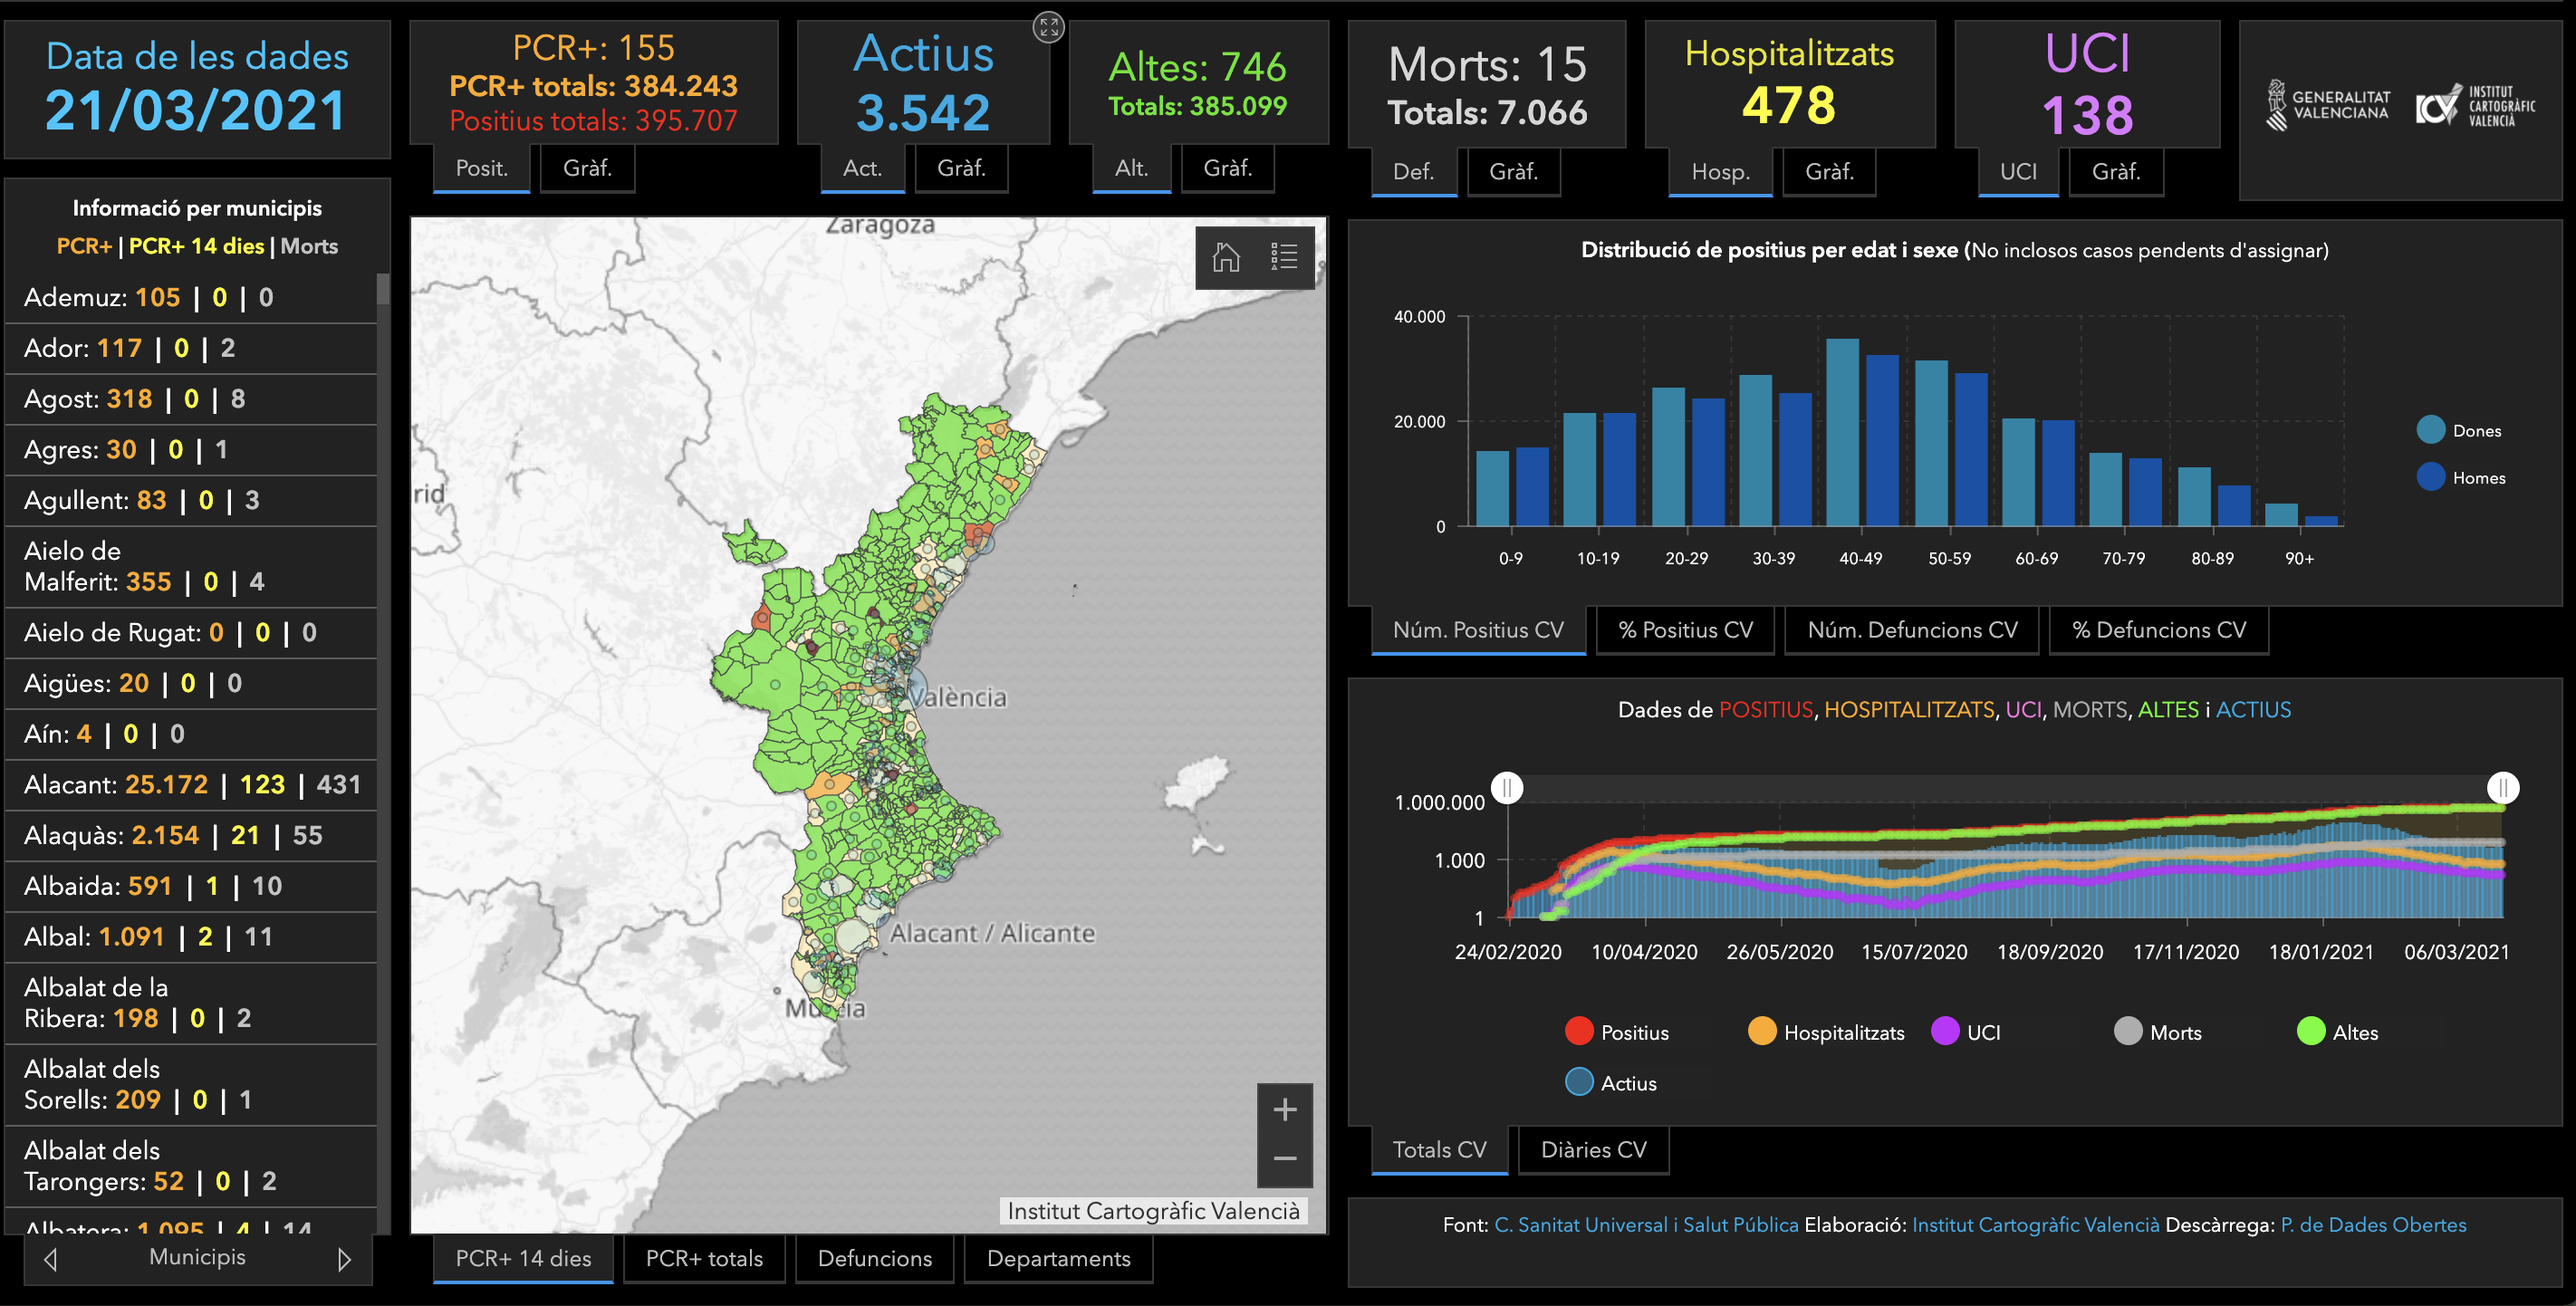The width and height of the screenshot is (2576, 1306).
Task: Open C. Sanitat Universal i Salut Pública link
Action: 1646,1225
